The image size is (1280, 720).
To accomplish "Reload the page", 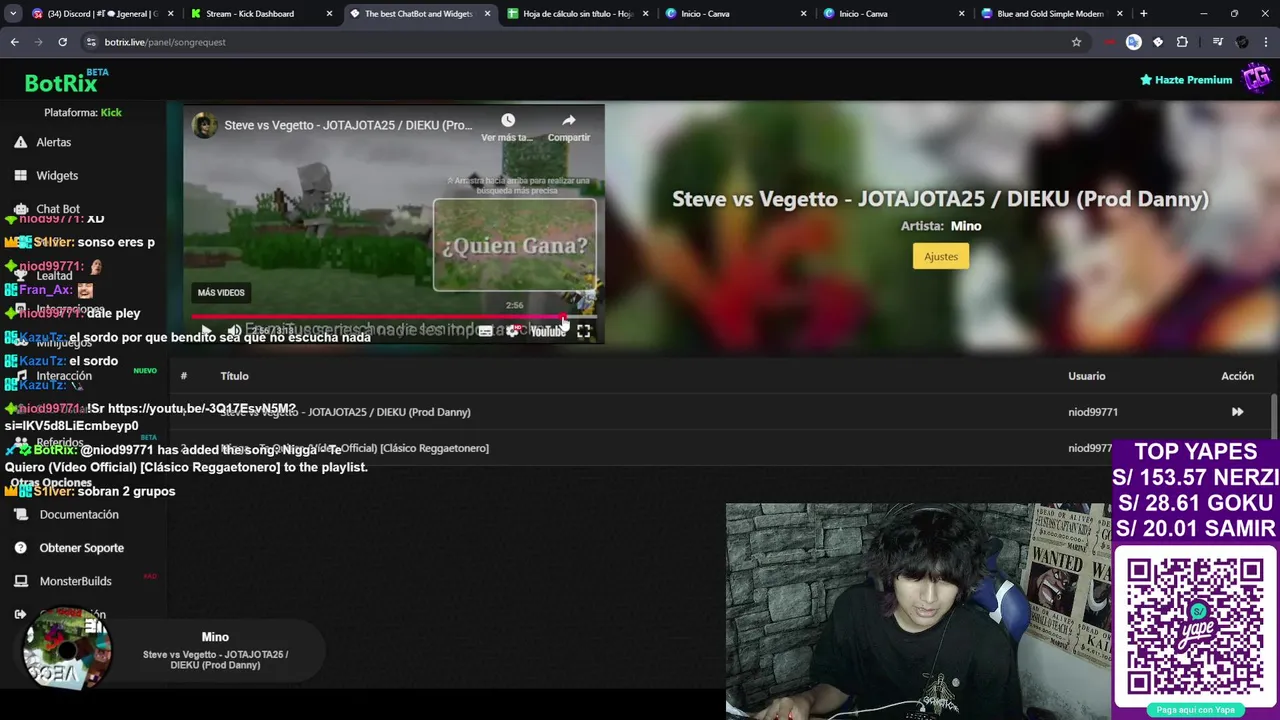I will [x=62, y=42].
